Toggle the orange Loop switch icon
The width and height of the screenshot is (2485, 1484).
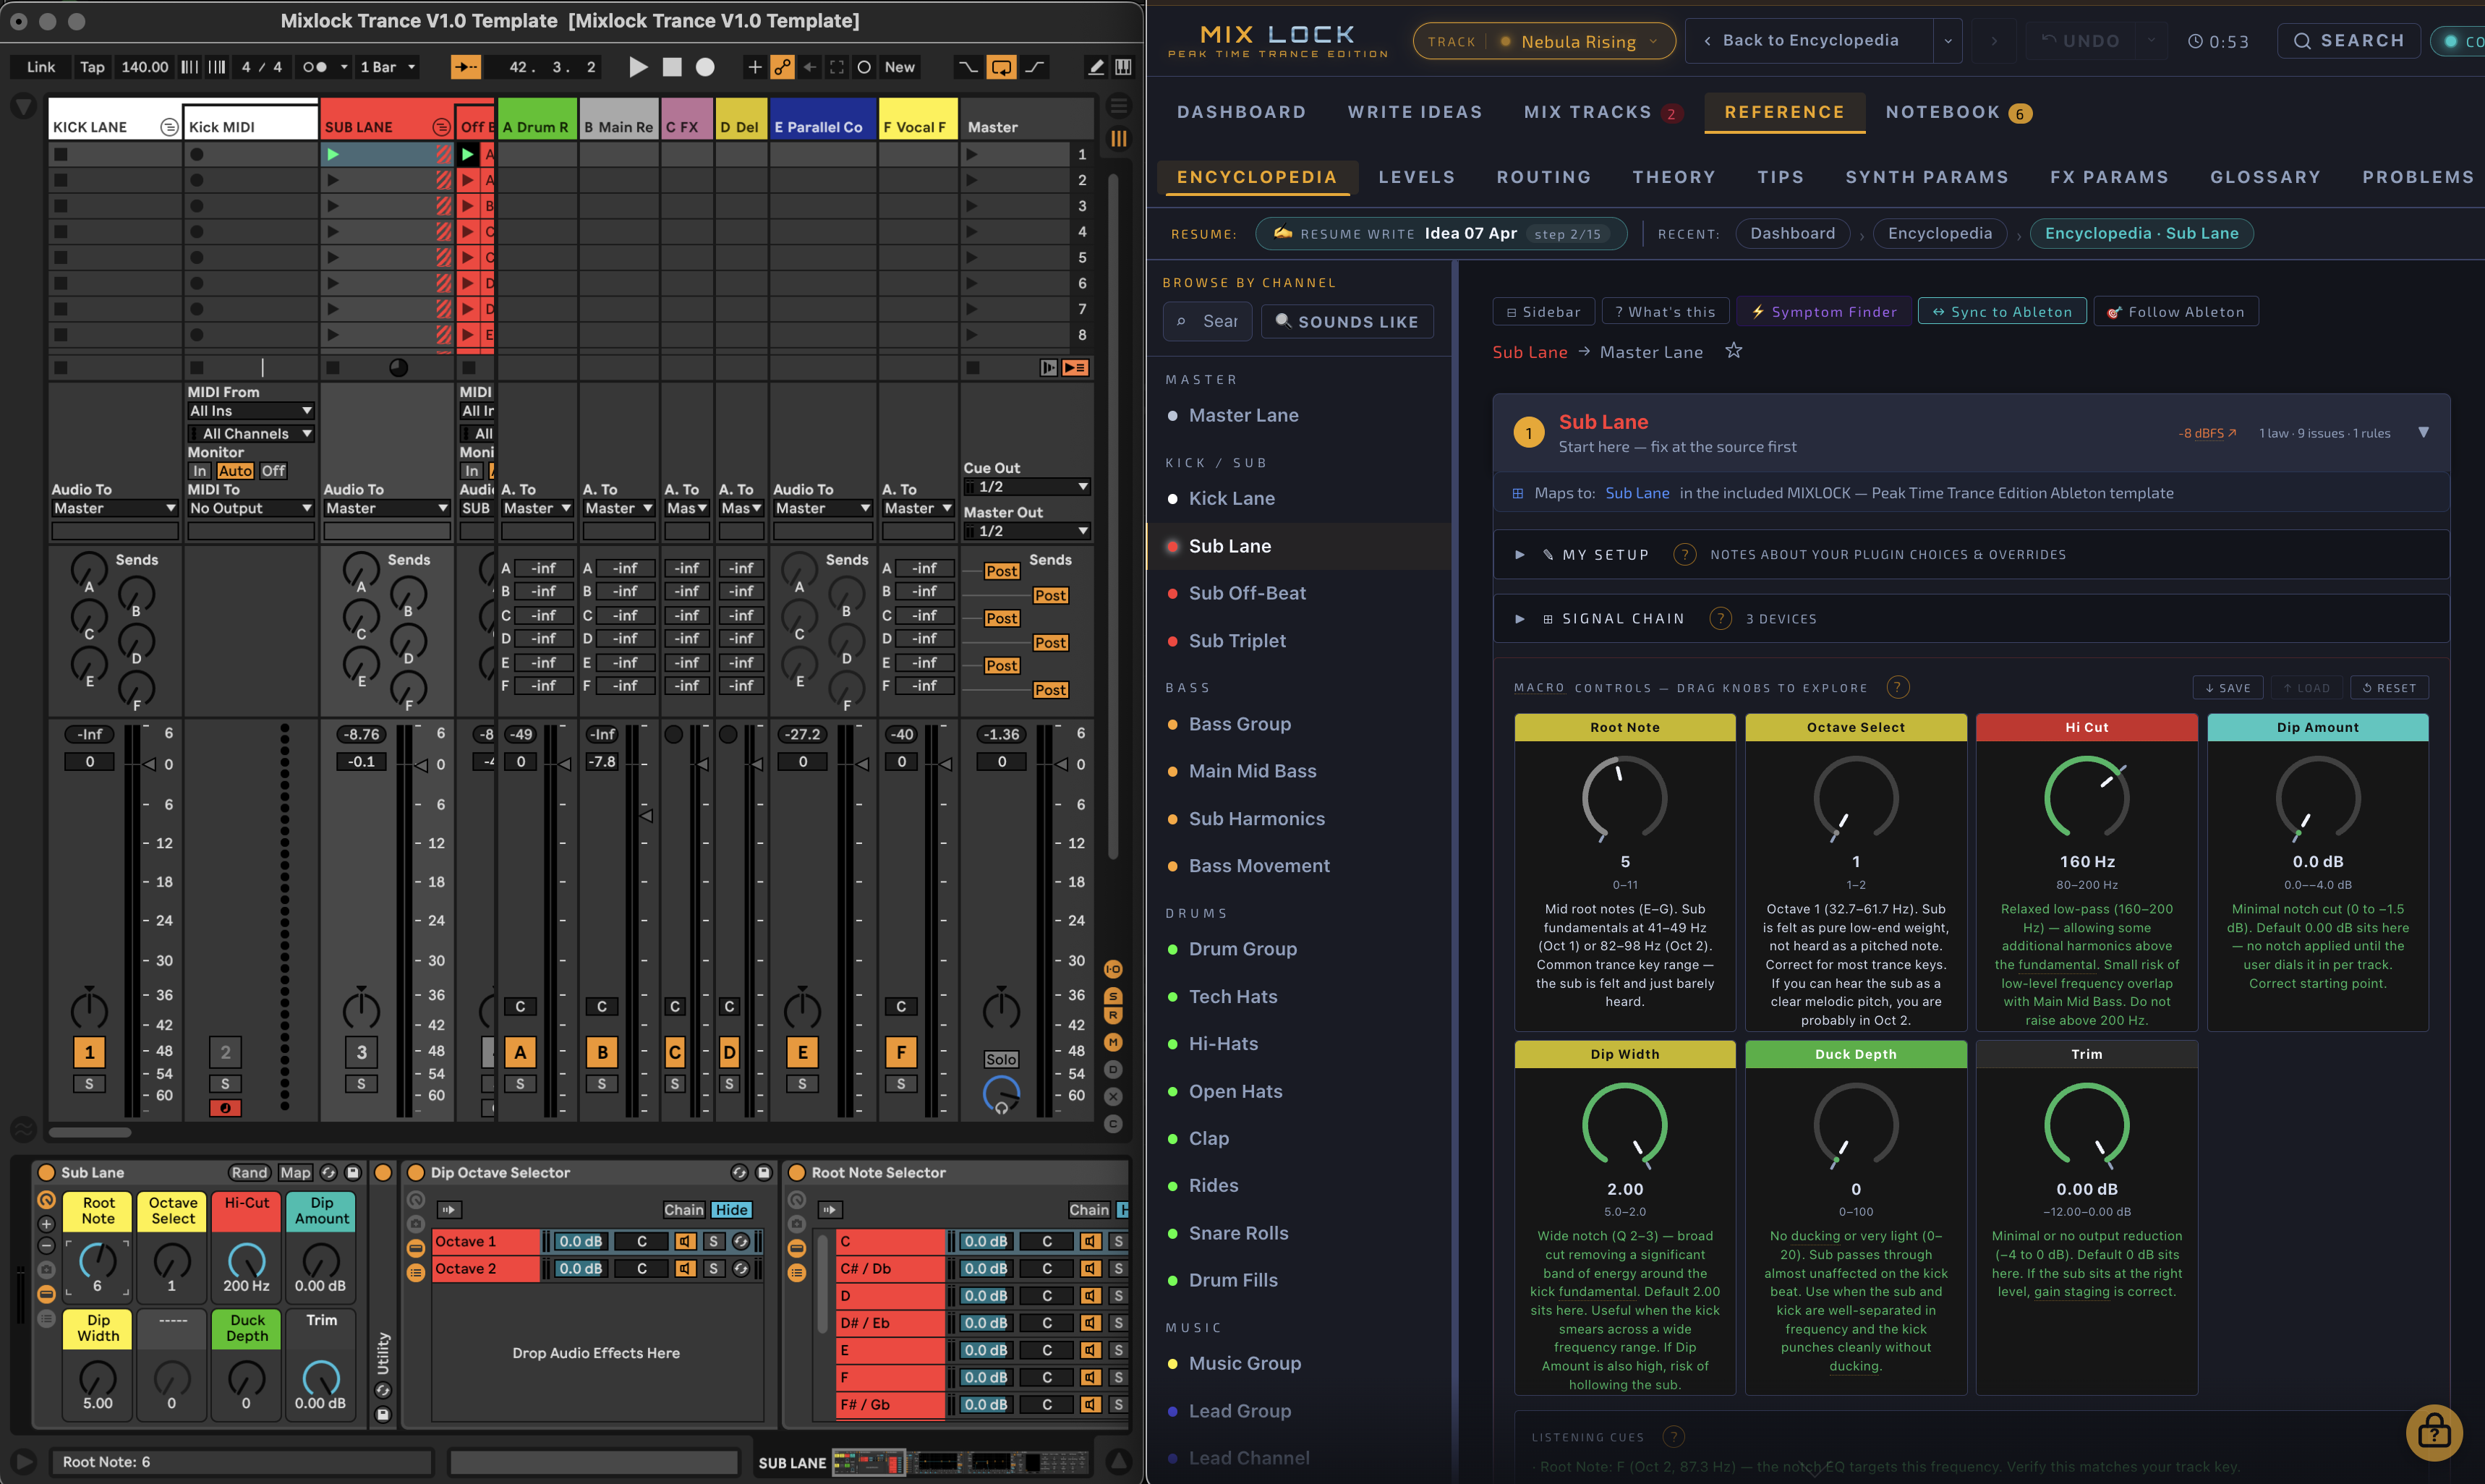1000,67
